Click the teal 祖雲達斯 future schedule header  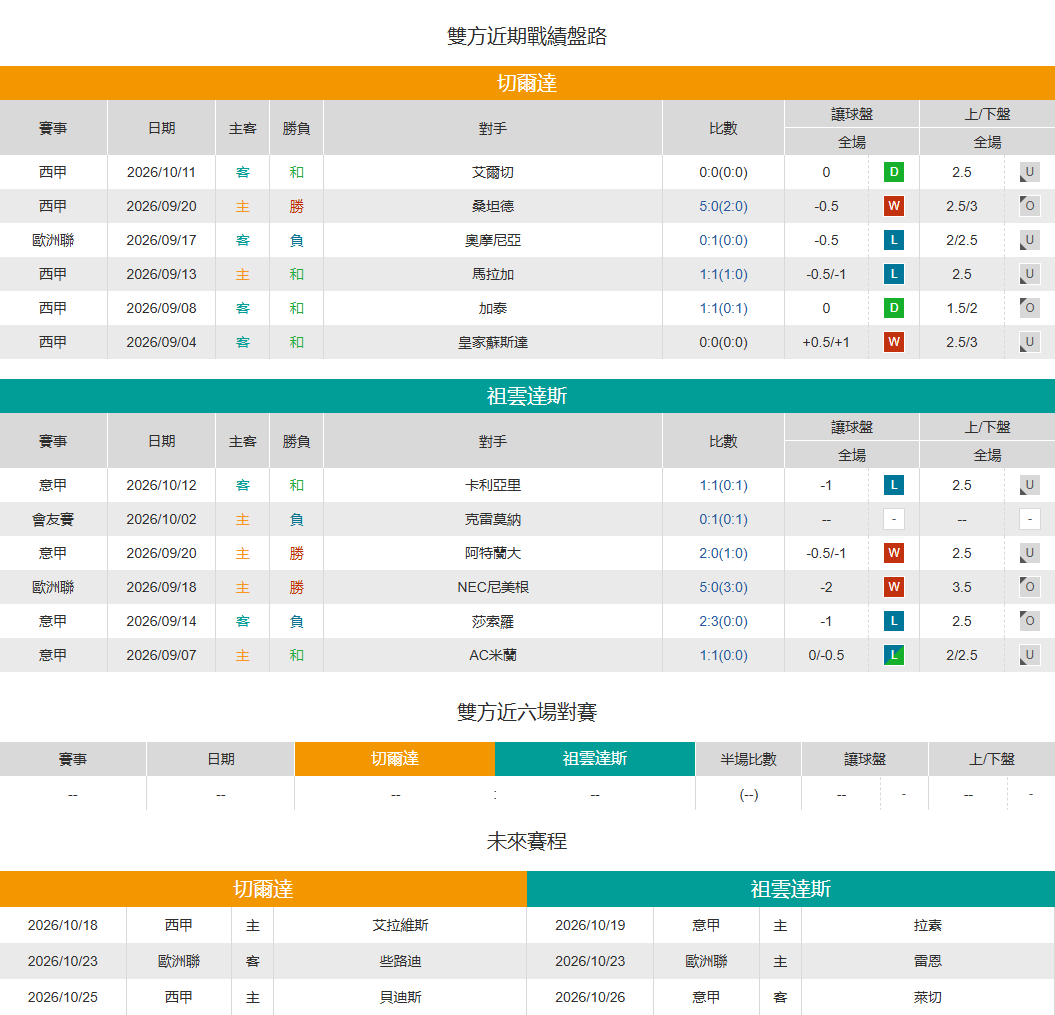pyautogui.click(x=791, y=889)
